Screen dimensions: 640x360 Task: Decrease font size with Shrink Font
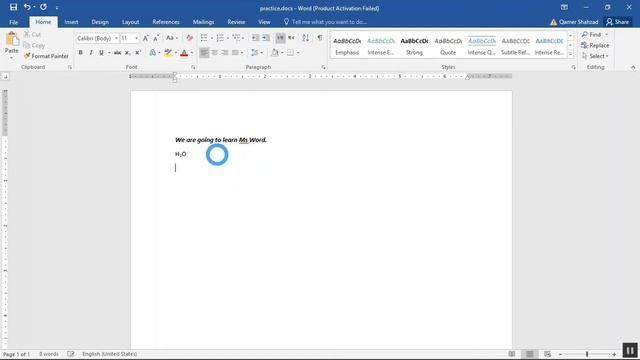(156, 38)
